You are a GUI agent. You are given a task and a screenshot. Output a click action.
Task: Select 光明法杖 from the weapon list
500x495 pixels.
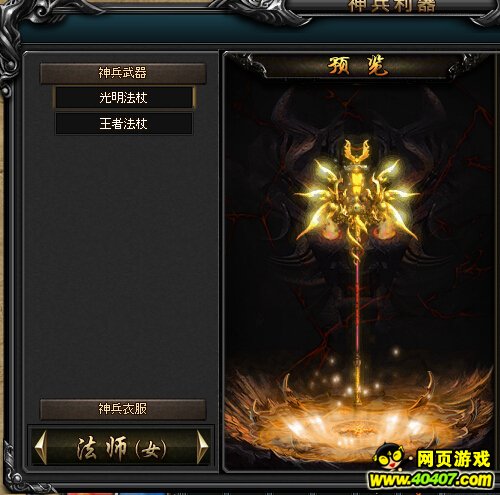pyautogui.click(x=124, y=98)
